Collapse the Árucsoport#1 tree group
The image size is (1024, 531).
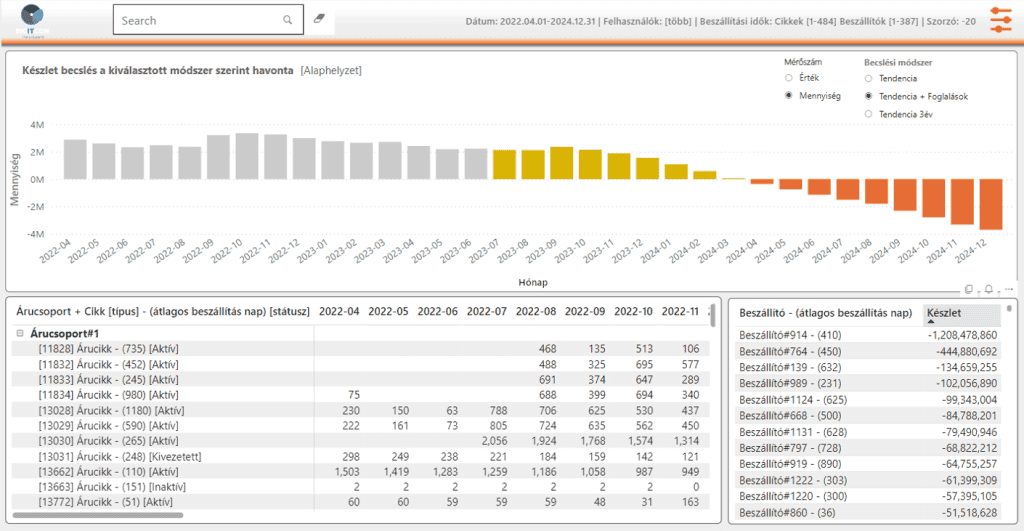[x=20, y=333]
